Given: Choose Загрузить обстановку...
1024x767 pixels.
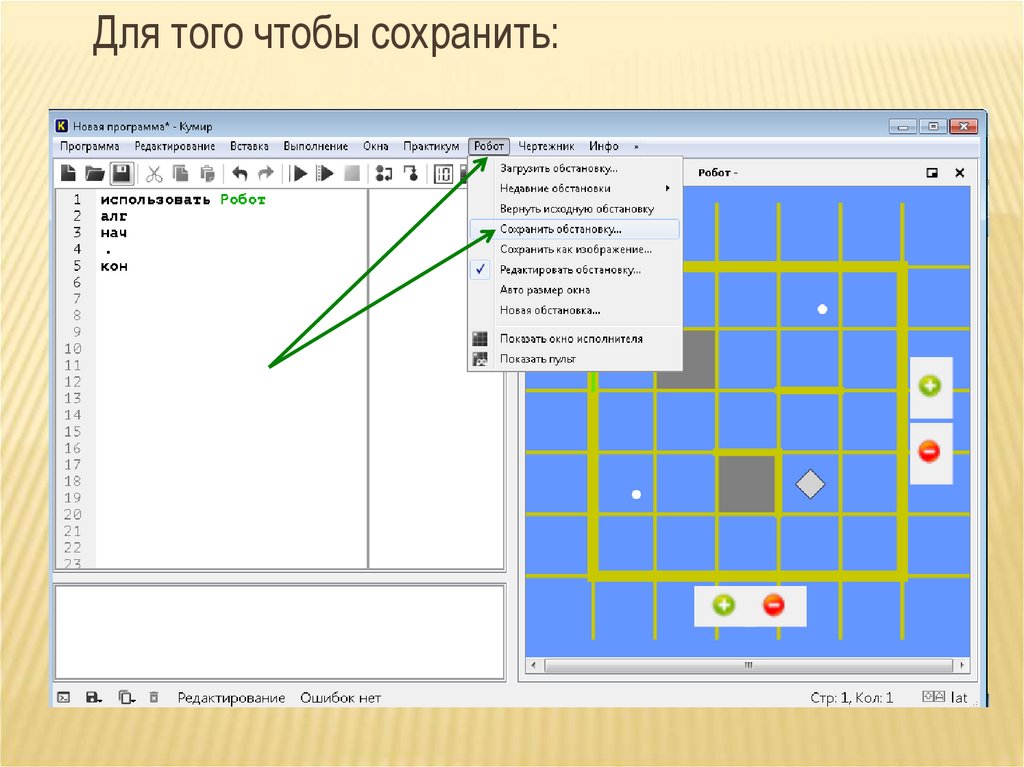Looking at the screenshot, I should coord(575,168).
